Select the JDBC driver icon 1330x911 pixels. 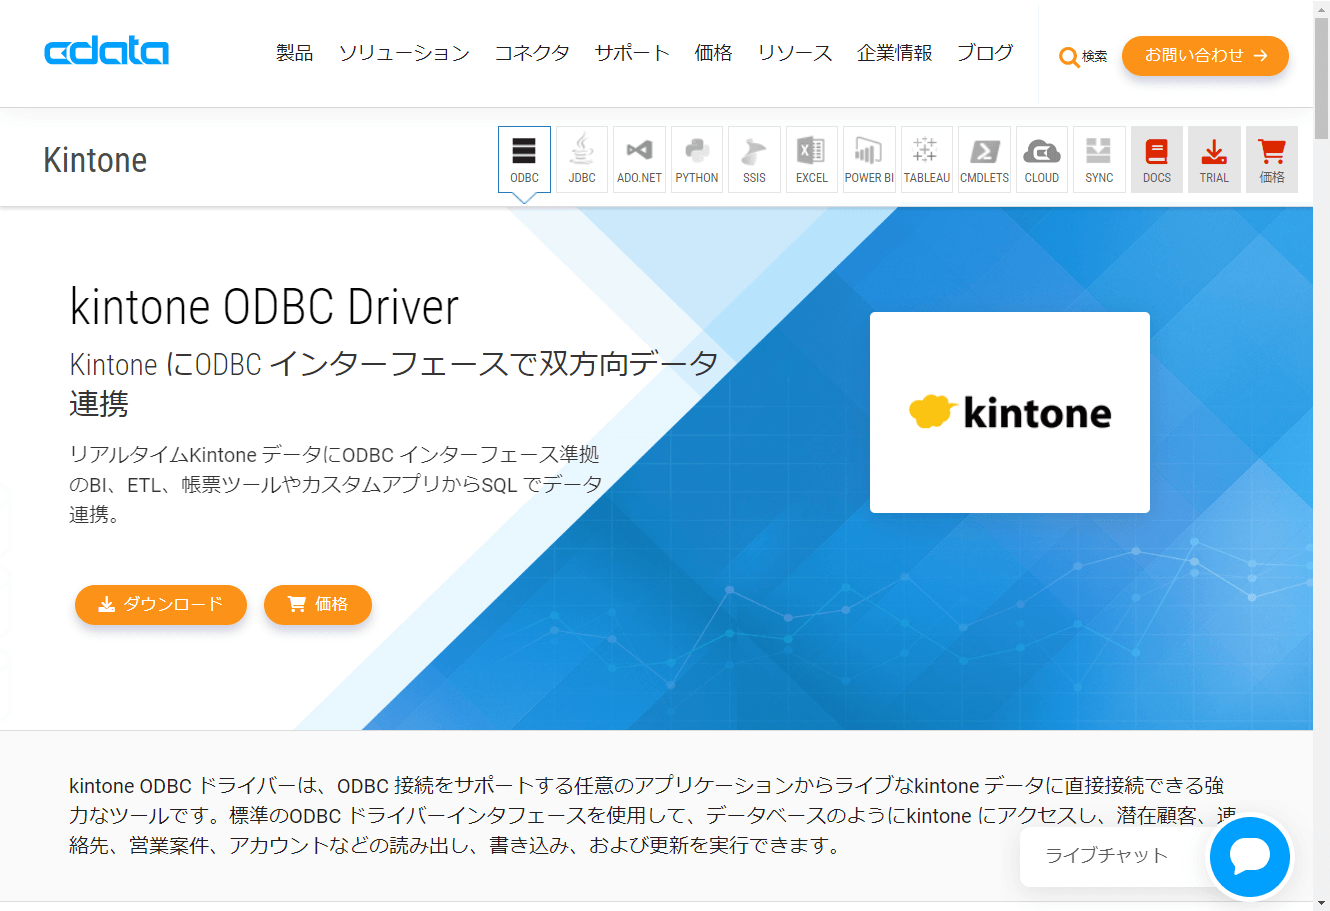click(x=581, y=158)
